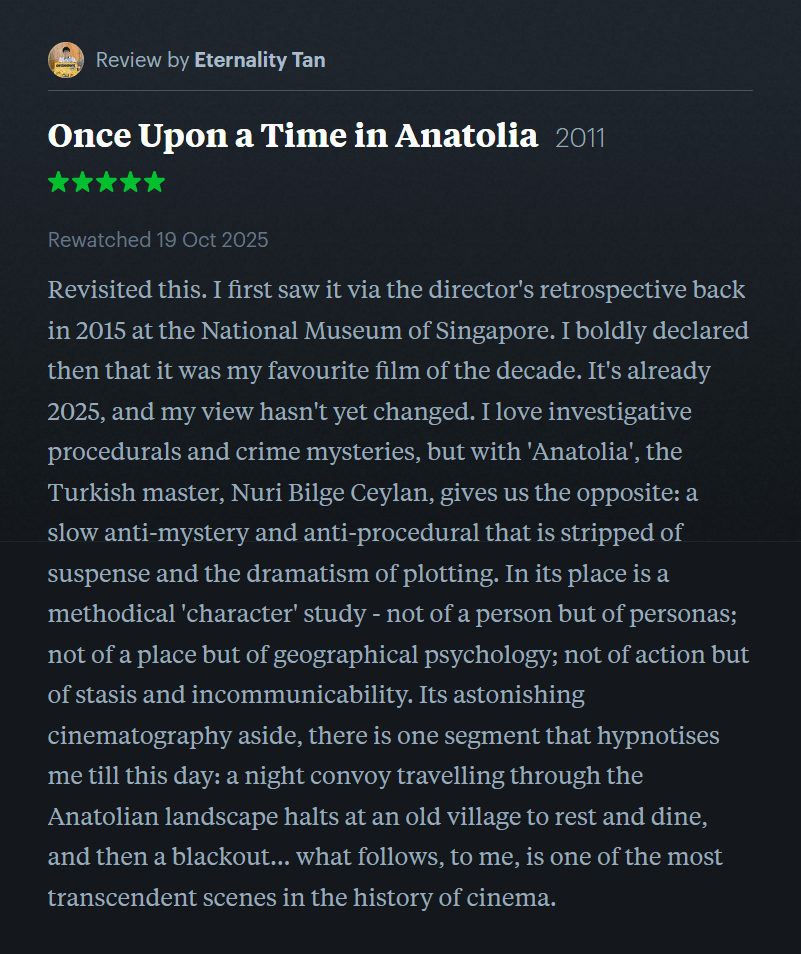The image size is (801, 954).
Task: Click the 2011 release year link
Action: 580,138
